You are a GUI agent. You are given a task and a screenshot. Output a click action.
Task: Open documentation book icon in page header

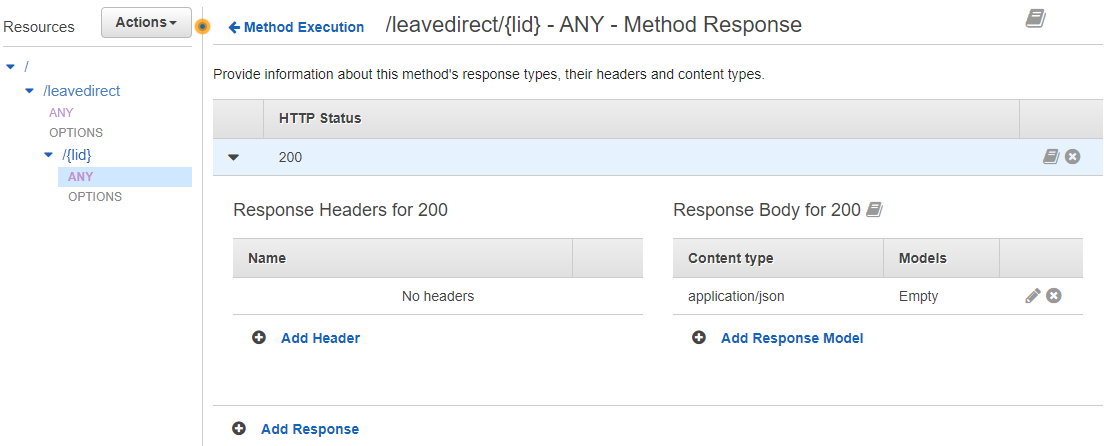pyautogui.click(x=1035, y=19)
